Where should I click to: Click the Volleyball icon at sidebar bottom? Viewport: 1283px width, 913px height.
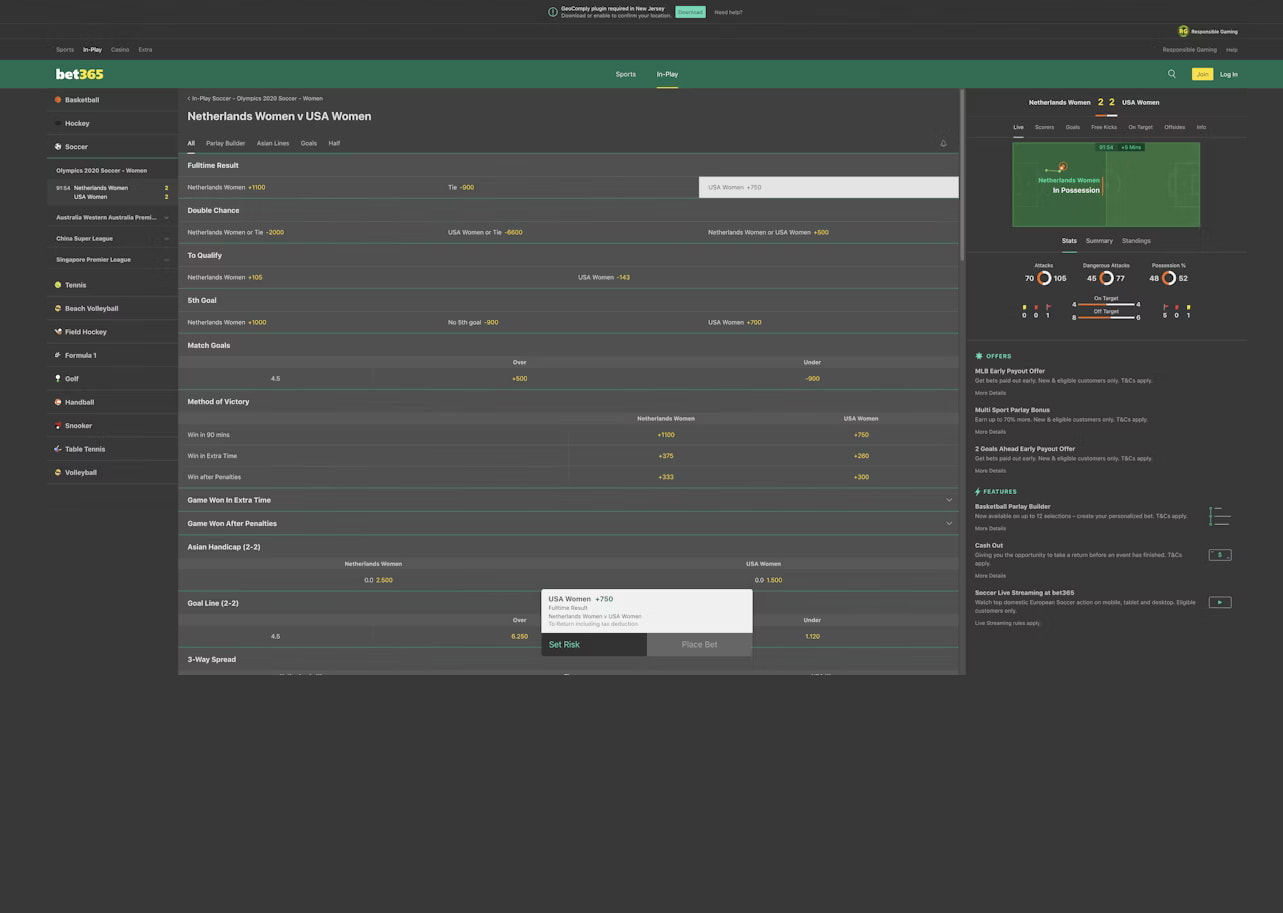point(58,472)
